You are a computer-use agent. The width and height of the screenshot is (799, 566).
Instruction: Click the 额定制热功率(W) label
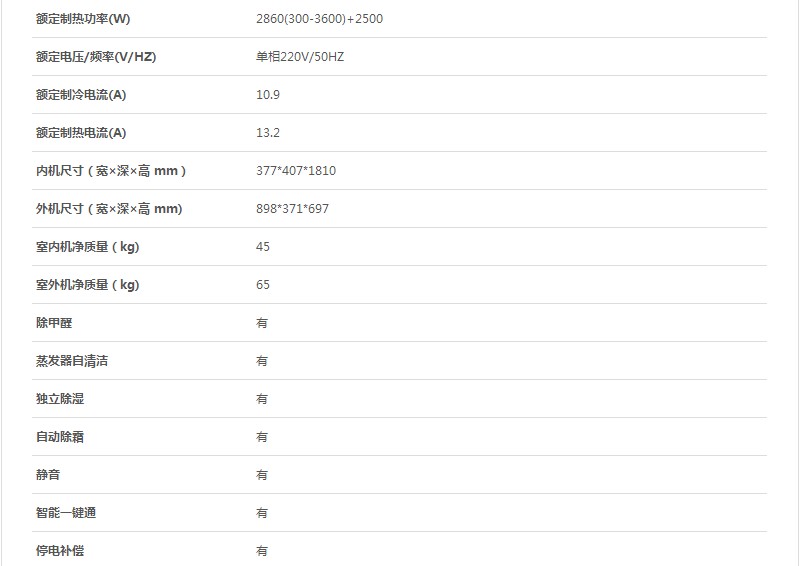tap(83, 19)
